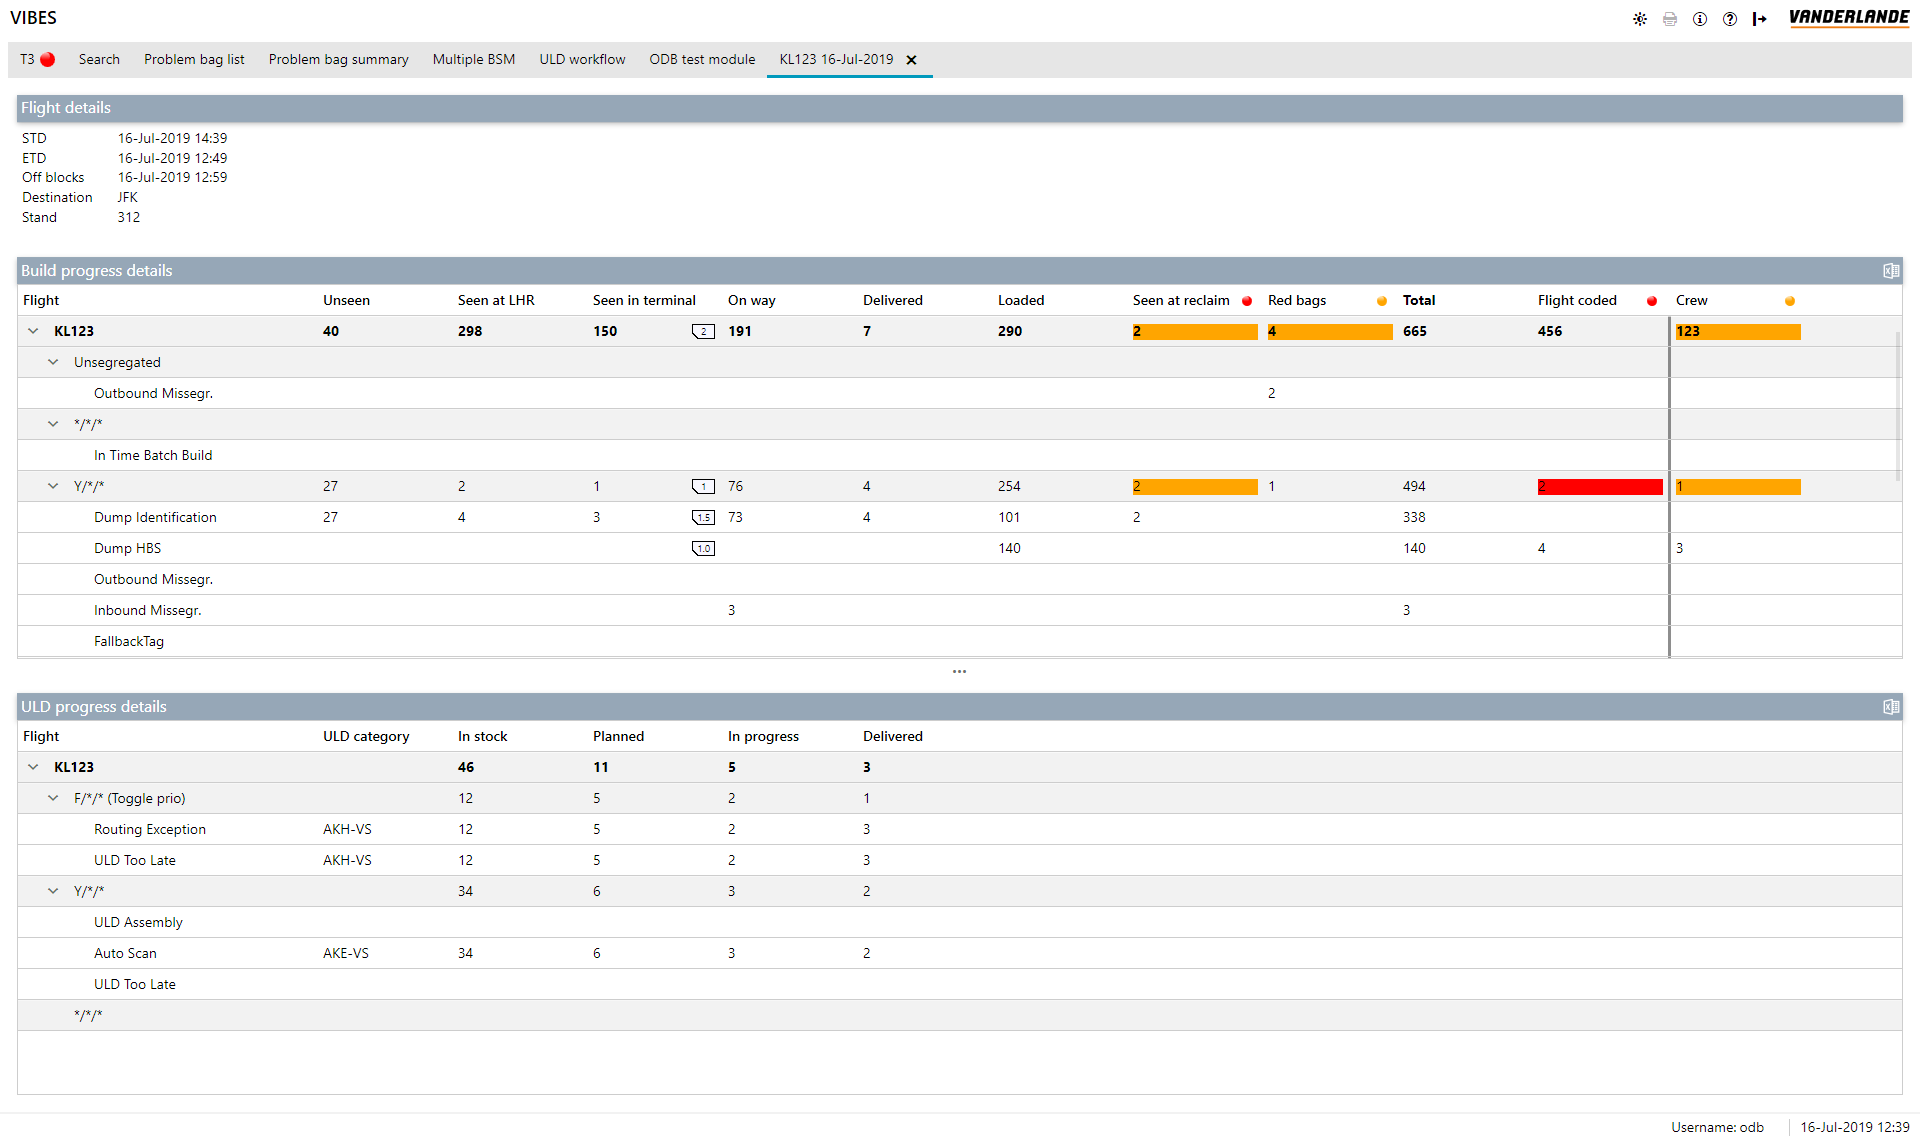Collapse the */*/* group in Build progress

(x=53, y=424)
